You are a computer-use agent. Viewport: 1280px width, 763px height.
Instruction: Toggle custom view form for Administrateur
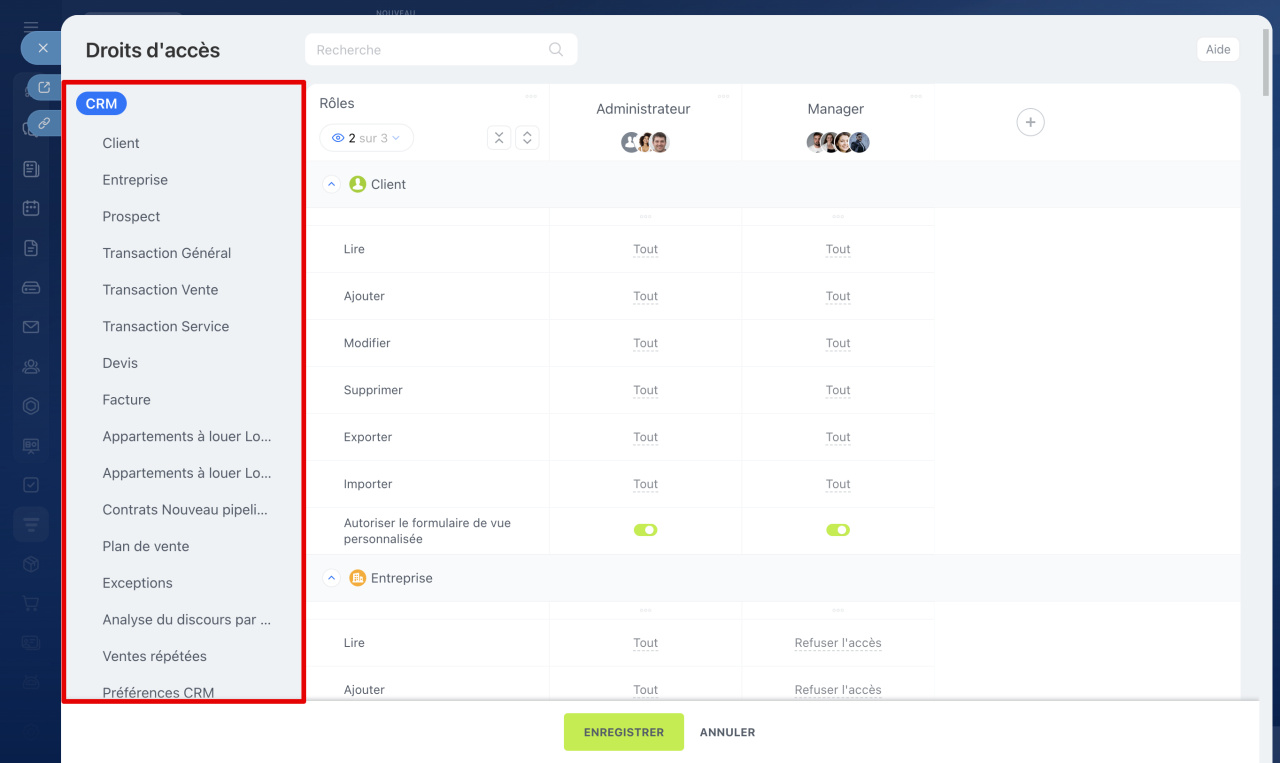click(x=645, y=530)
